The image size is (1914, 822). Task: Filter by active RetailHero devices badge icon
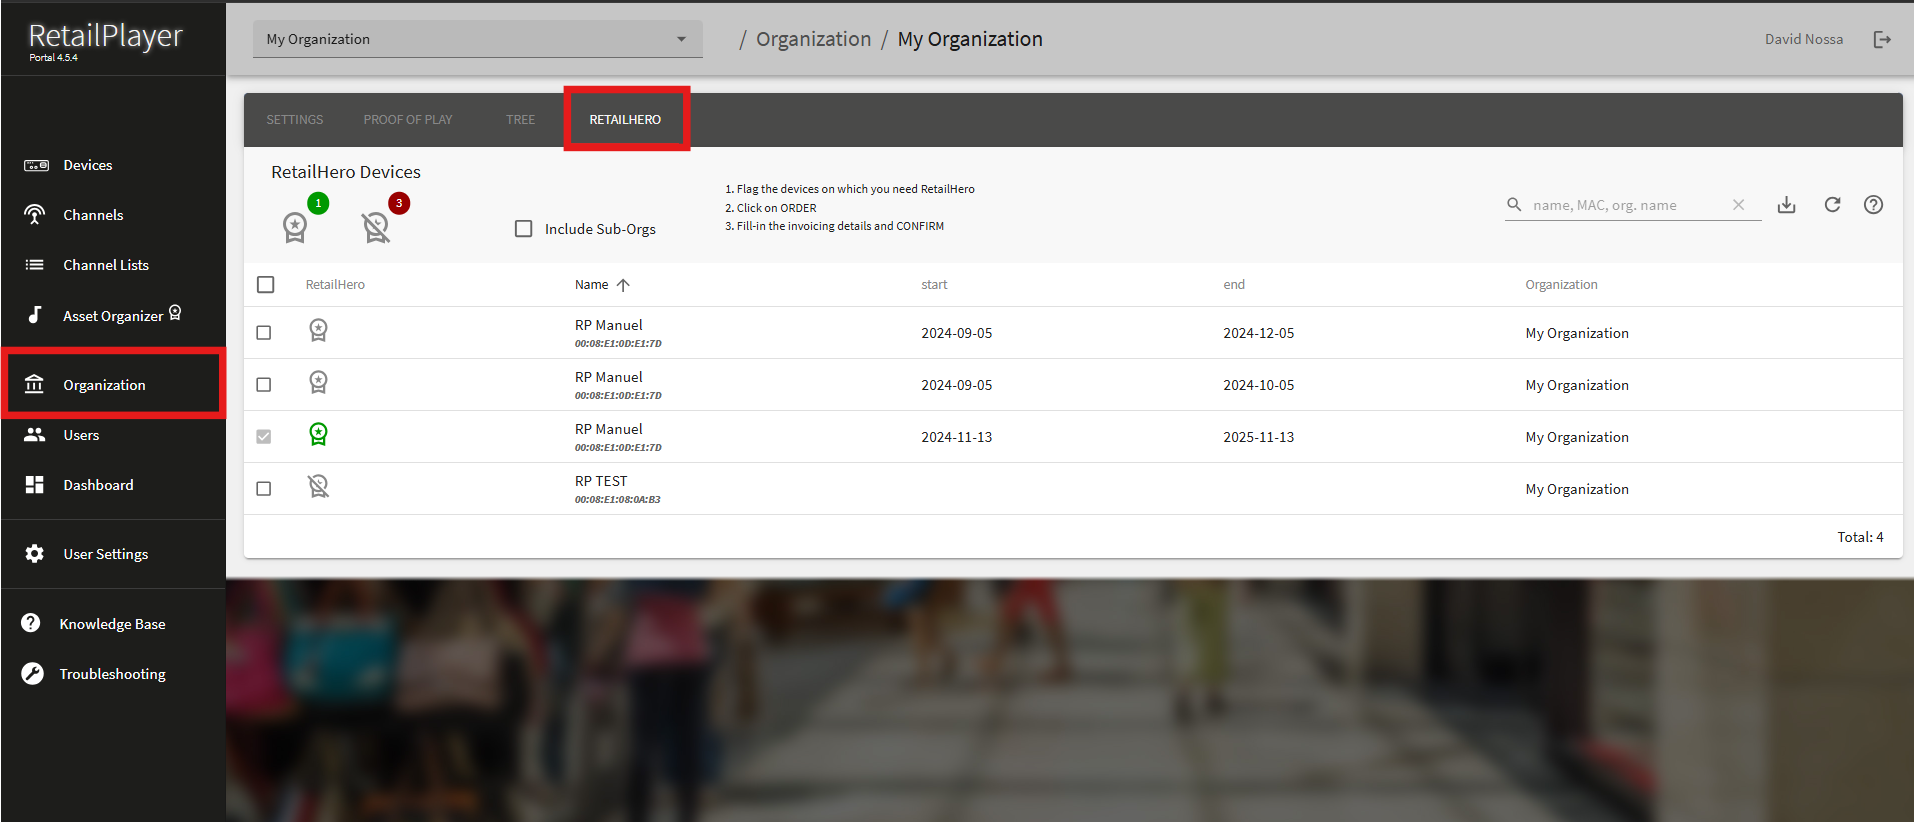tap(296, 227)
